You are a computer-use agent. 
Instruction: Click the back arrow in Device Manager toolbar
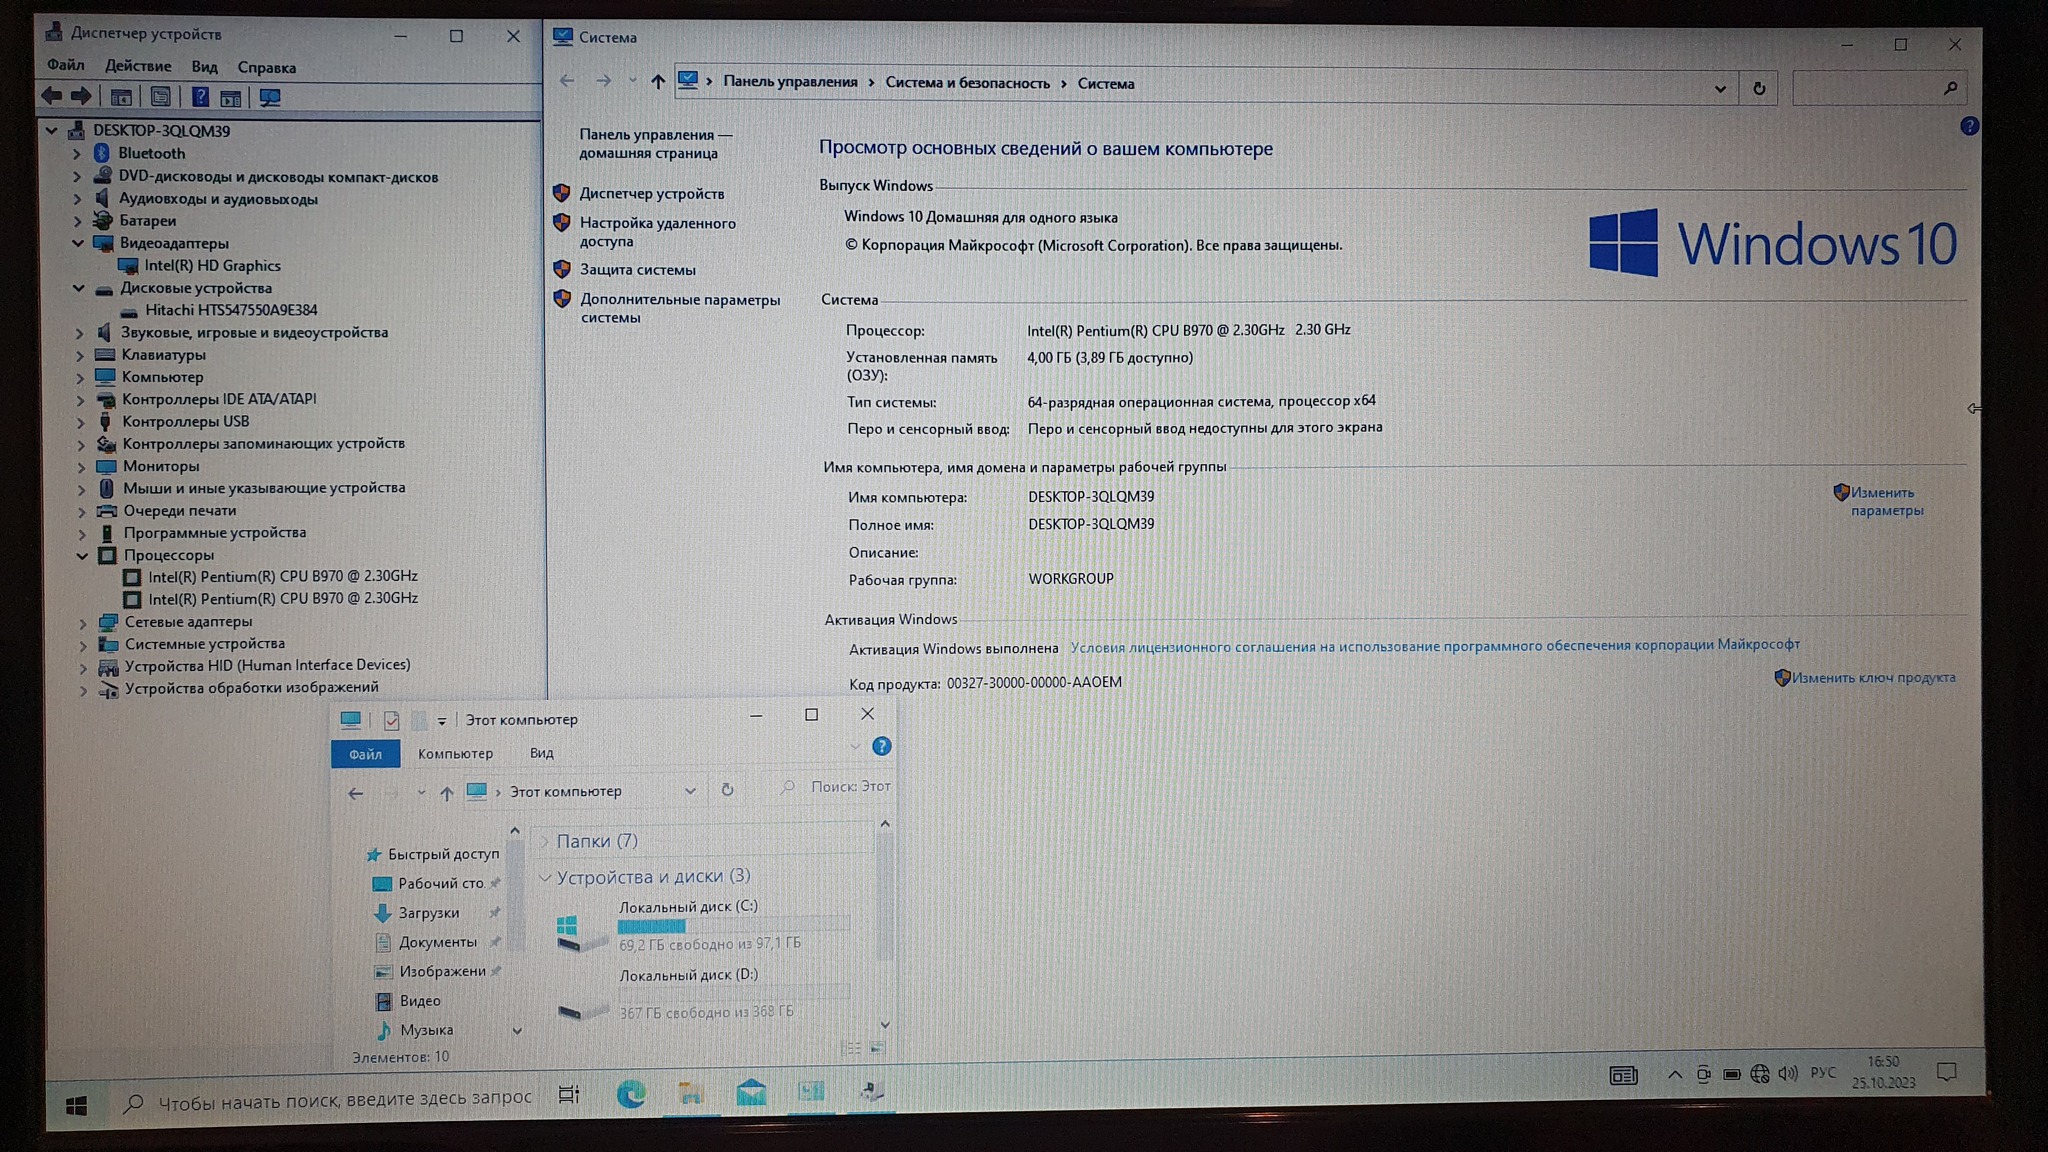click(52, 96)
